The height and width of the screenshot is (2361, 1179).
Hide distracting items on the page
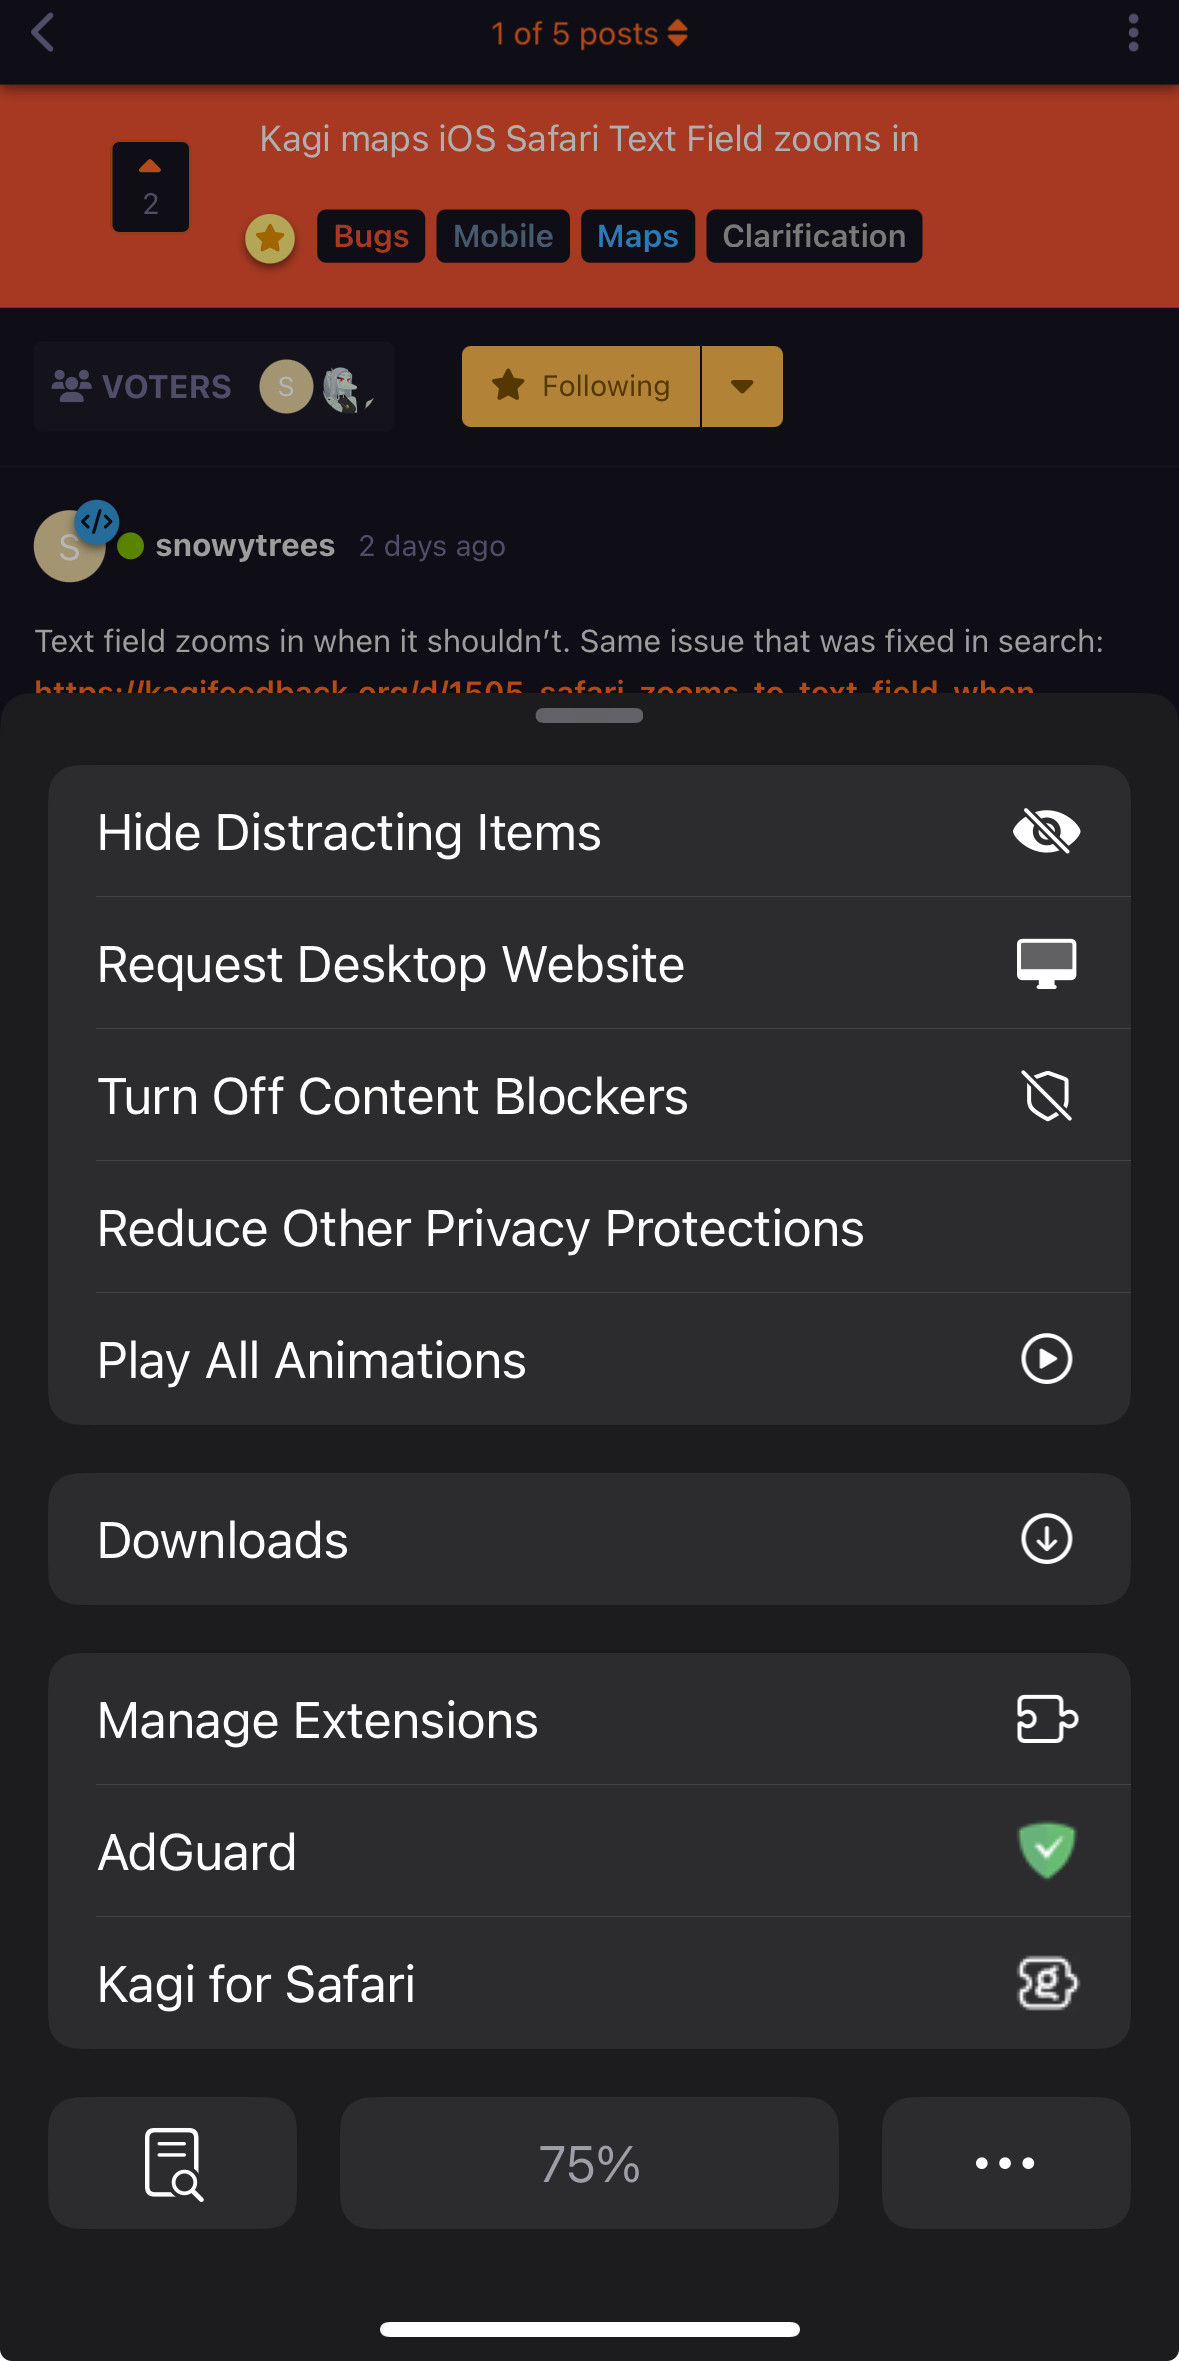pyautogui.click(x=589, y=832)
